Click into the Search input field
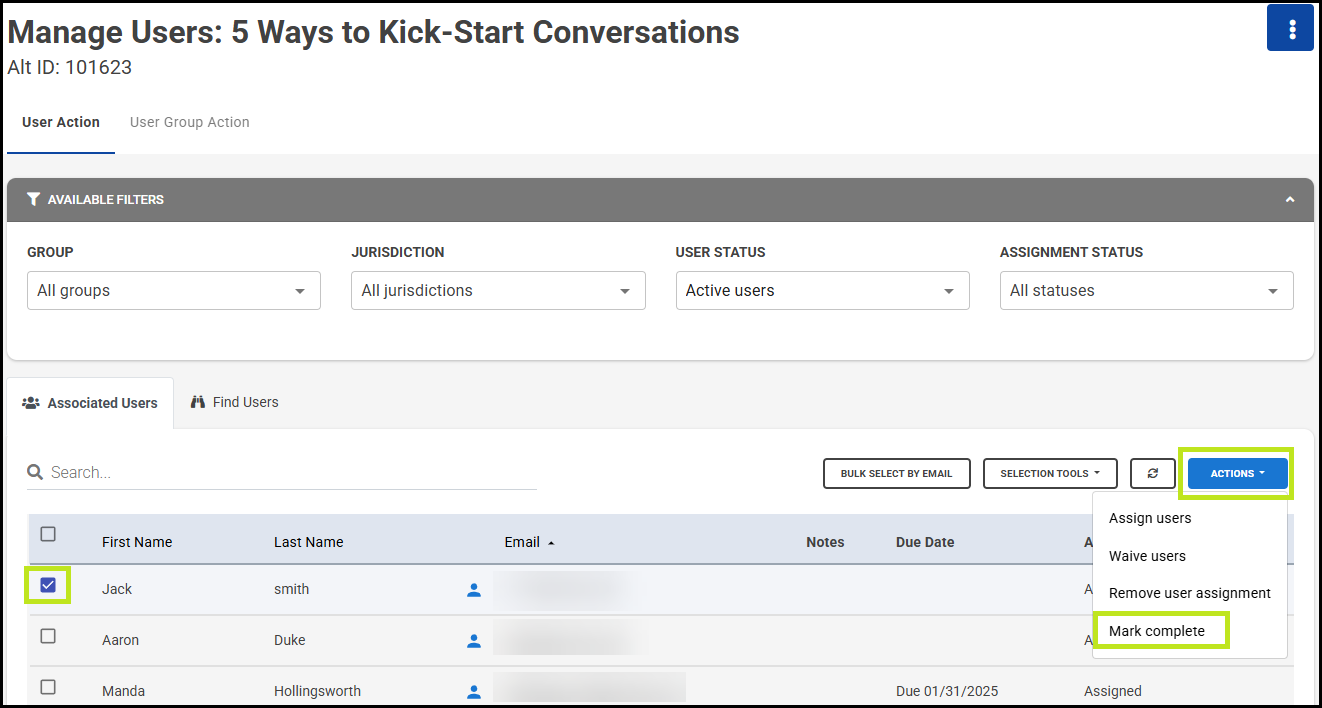 [x=290, y=472]
